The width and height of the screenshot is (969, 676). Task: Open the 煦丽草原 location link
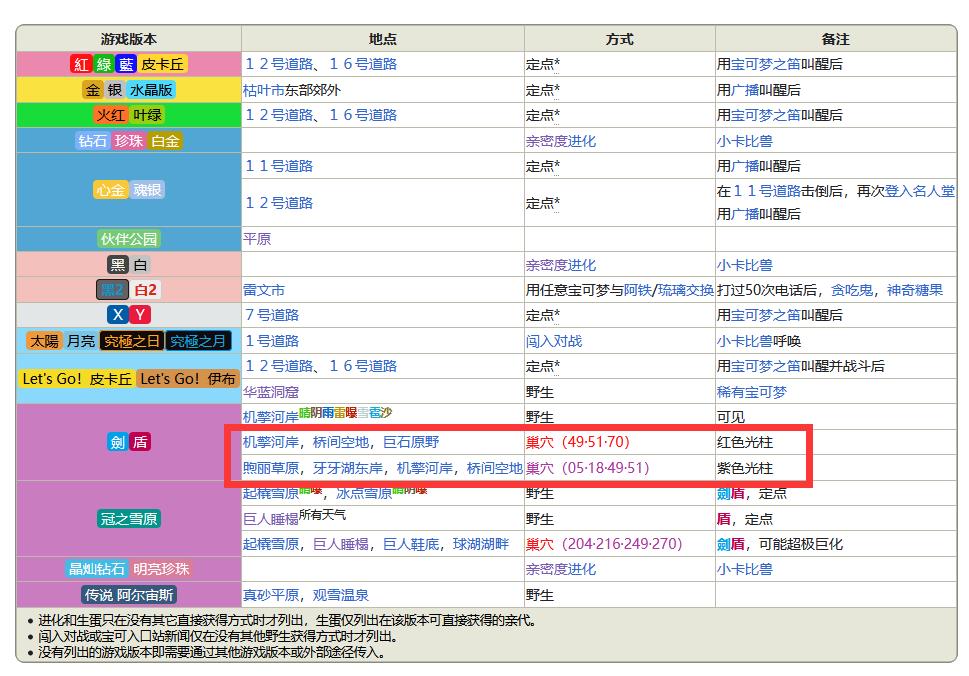(271, 468)
